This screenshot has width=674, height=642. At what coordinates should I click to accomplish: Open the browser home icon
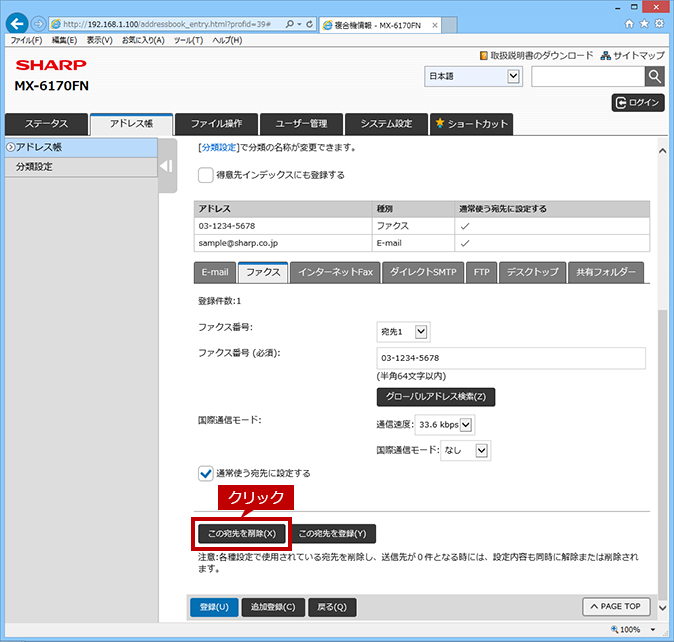pos(629,24)
